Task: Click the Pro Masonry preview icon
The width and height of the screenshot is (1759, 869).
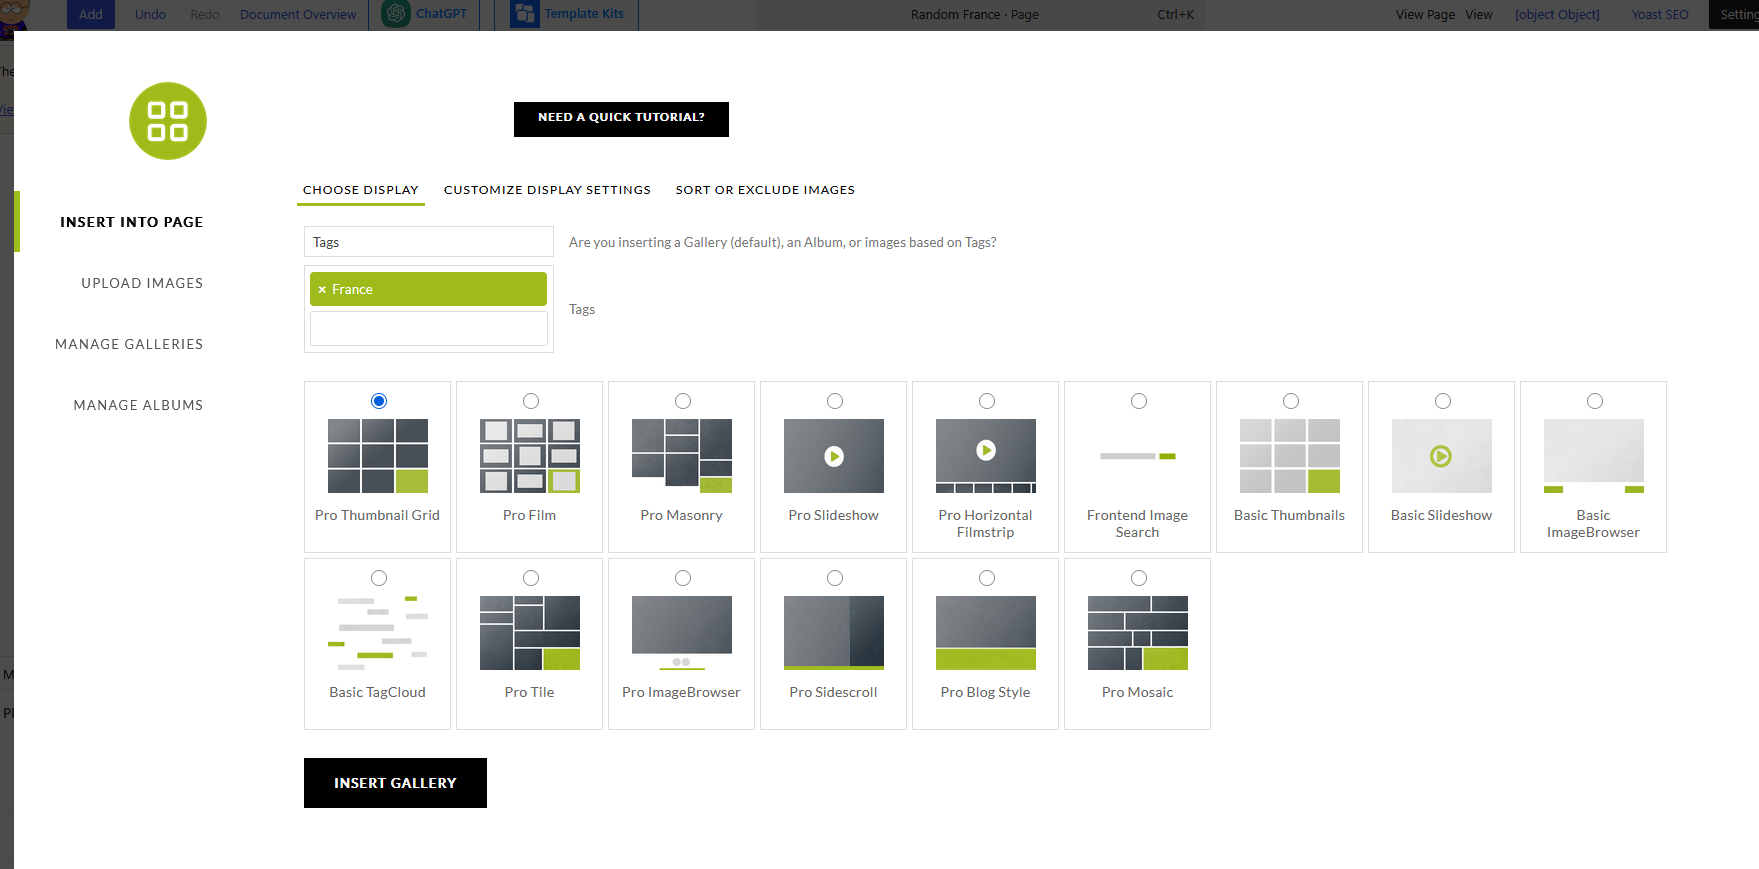Action: pos(682,456)
